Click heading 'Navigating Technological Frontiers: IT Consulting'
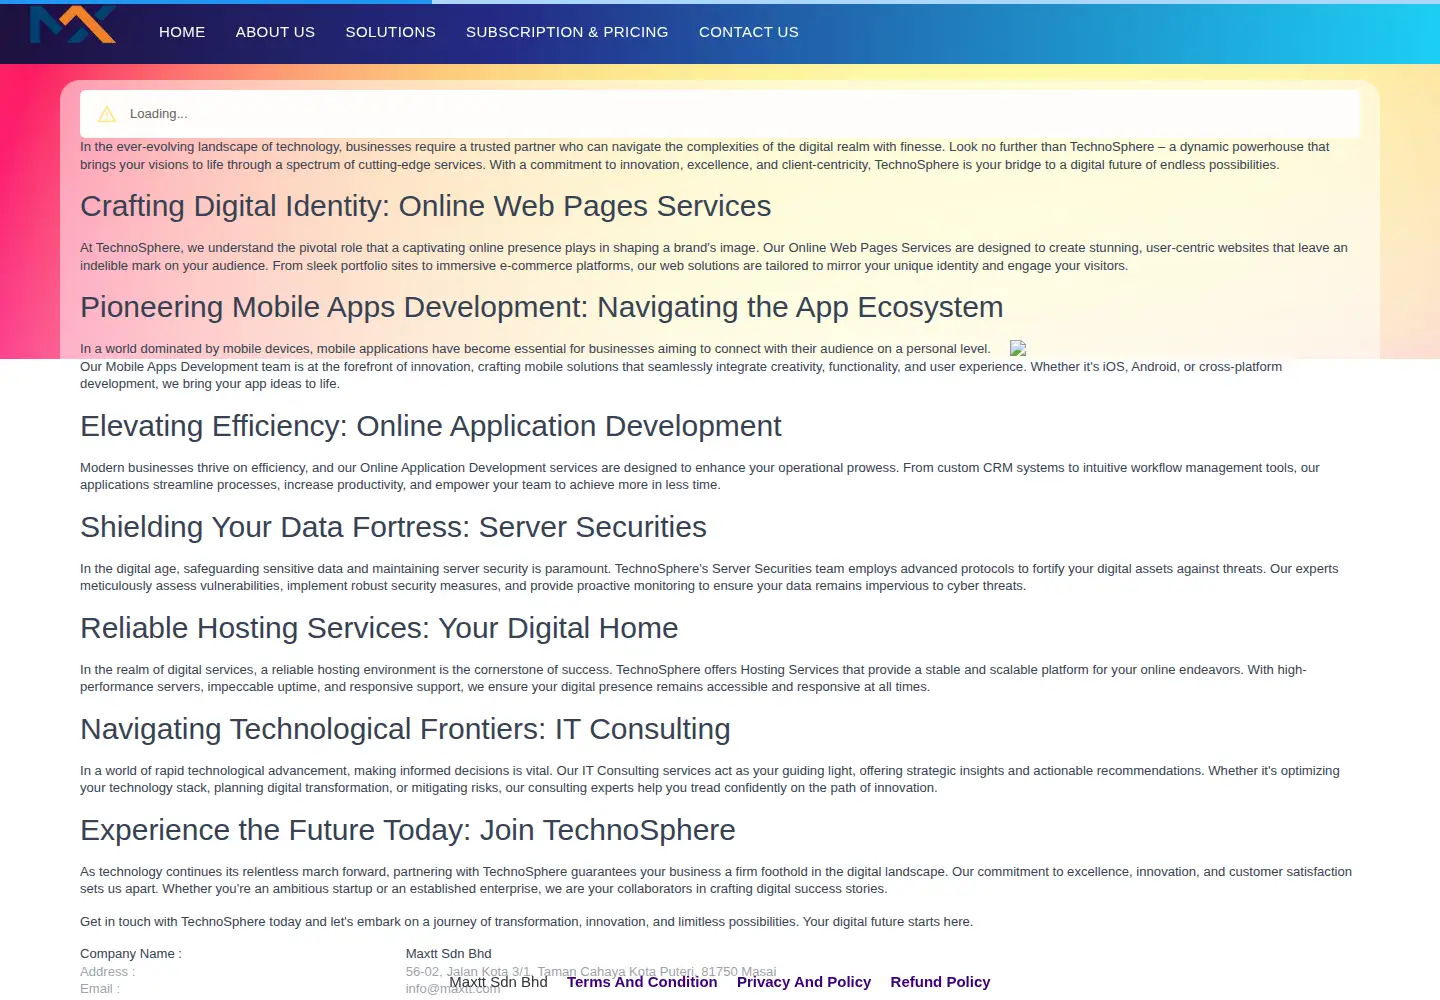 coord(405,729)
